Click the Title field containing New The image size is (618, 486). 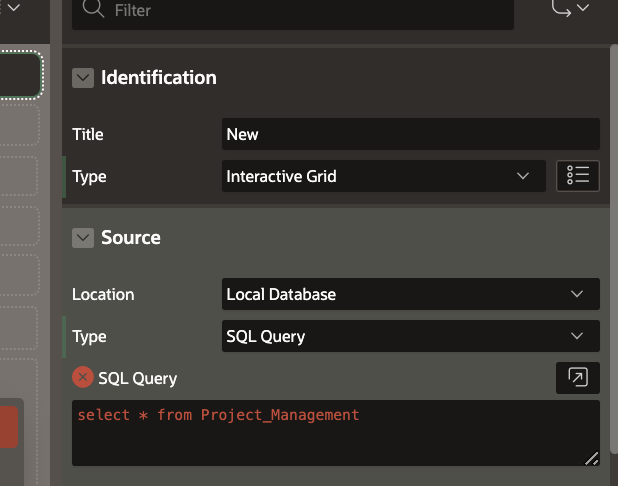point(411,134)
